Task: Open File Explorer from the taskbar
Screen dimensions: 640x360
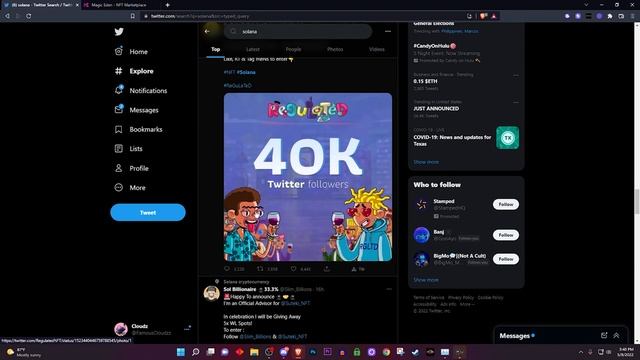Action: (x=254, y=352)
